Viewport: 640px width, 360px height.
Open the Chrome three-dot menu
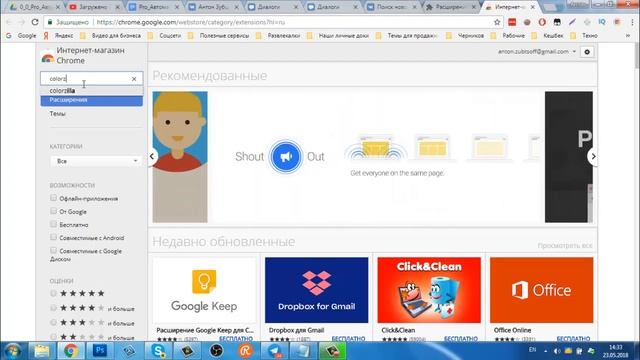632,22
